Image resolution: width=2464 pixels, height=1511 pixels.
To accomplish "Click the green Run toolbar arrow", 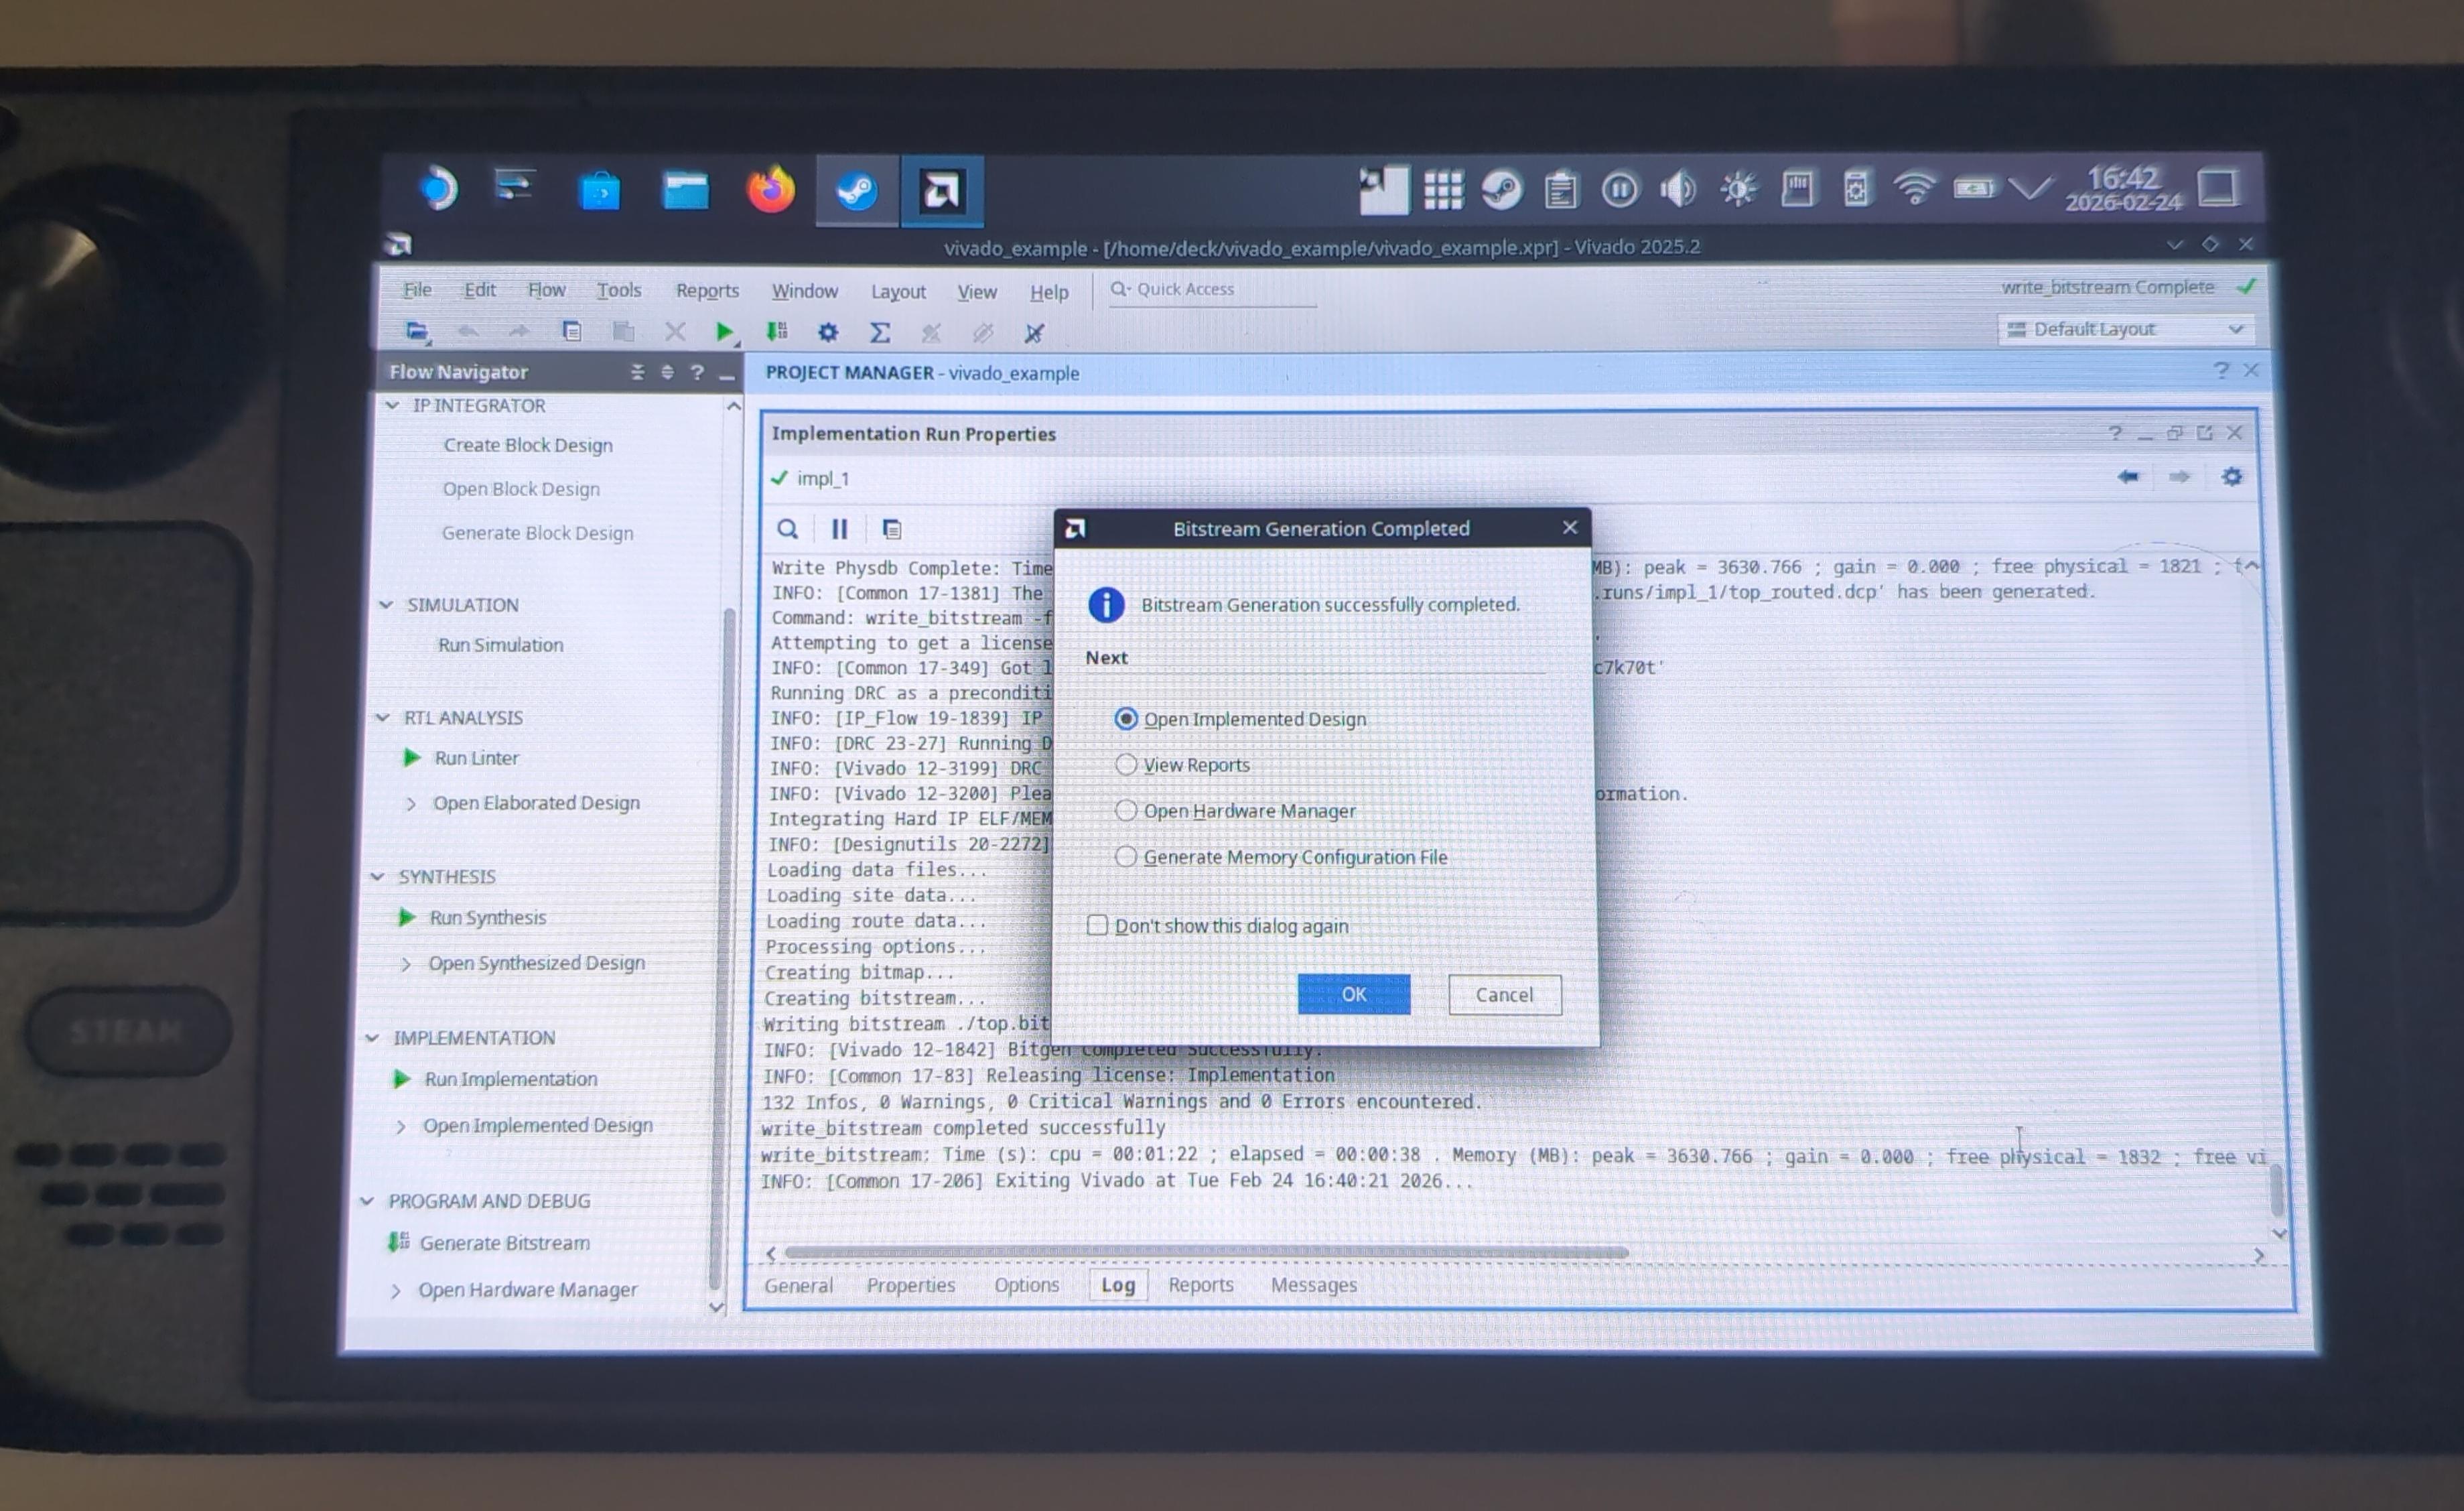I will 724,332.
